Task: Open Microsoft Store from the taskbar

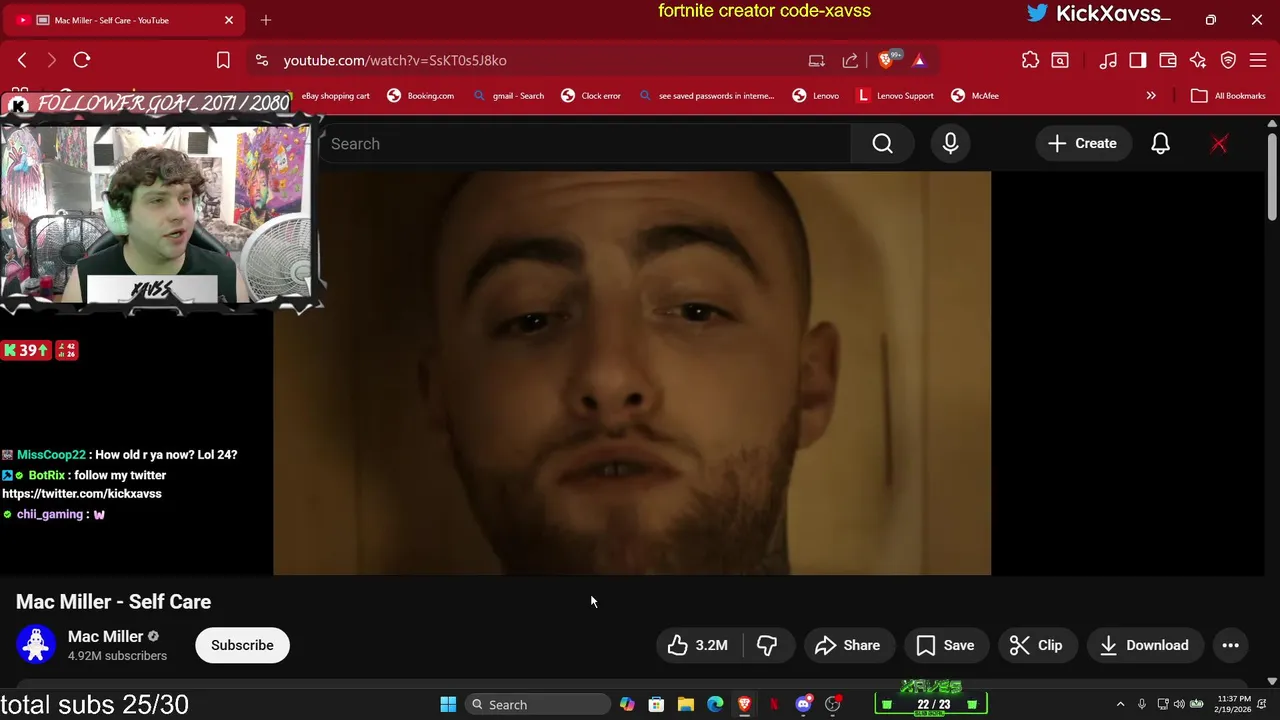Action: (656, 704)
